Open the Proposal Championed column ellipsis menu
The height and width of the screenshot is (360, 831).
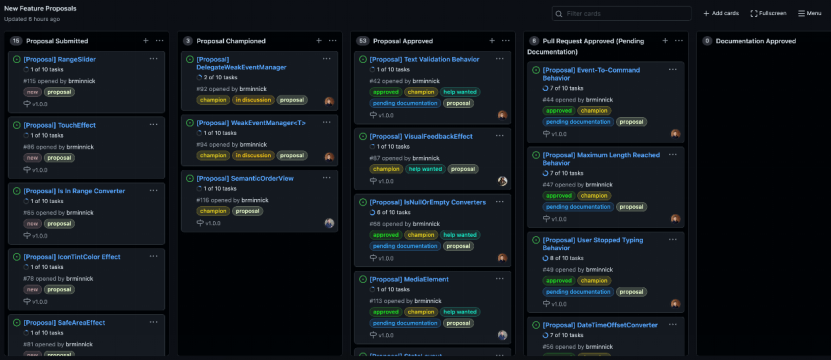point(332,41)
